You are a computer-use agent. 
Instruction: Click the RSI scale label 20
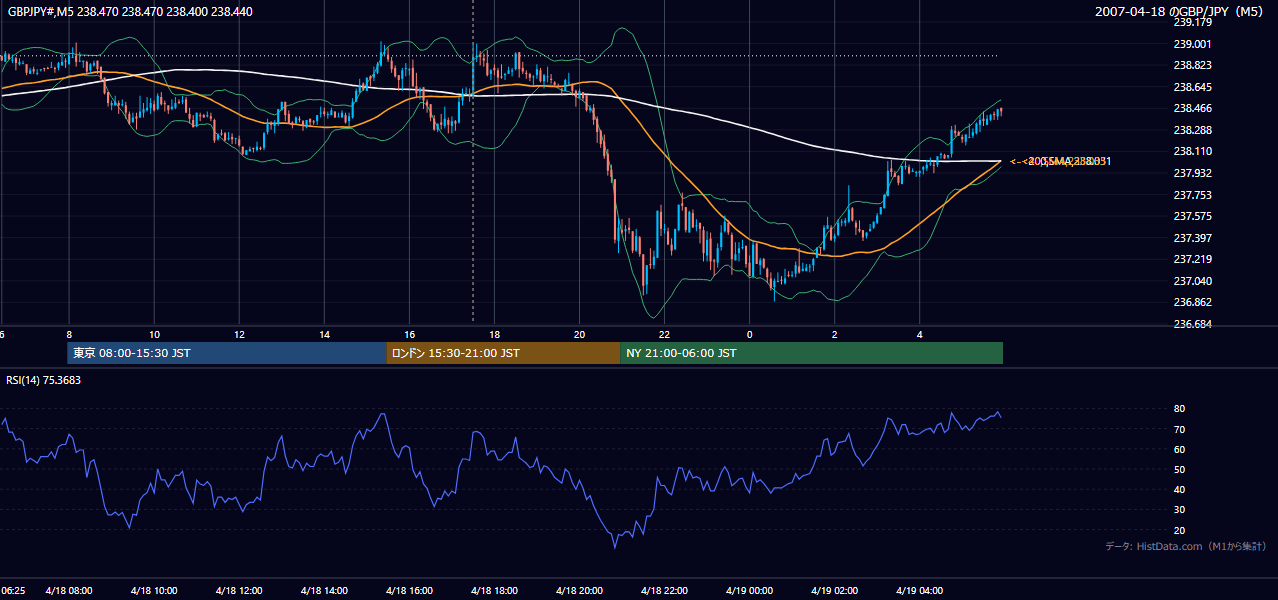coord(1179,530)
